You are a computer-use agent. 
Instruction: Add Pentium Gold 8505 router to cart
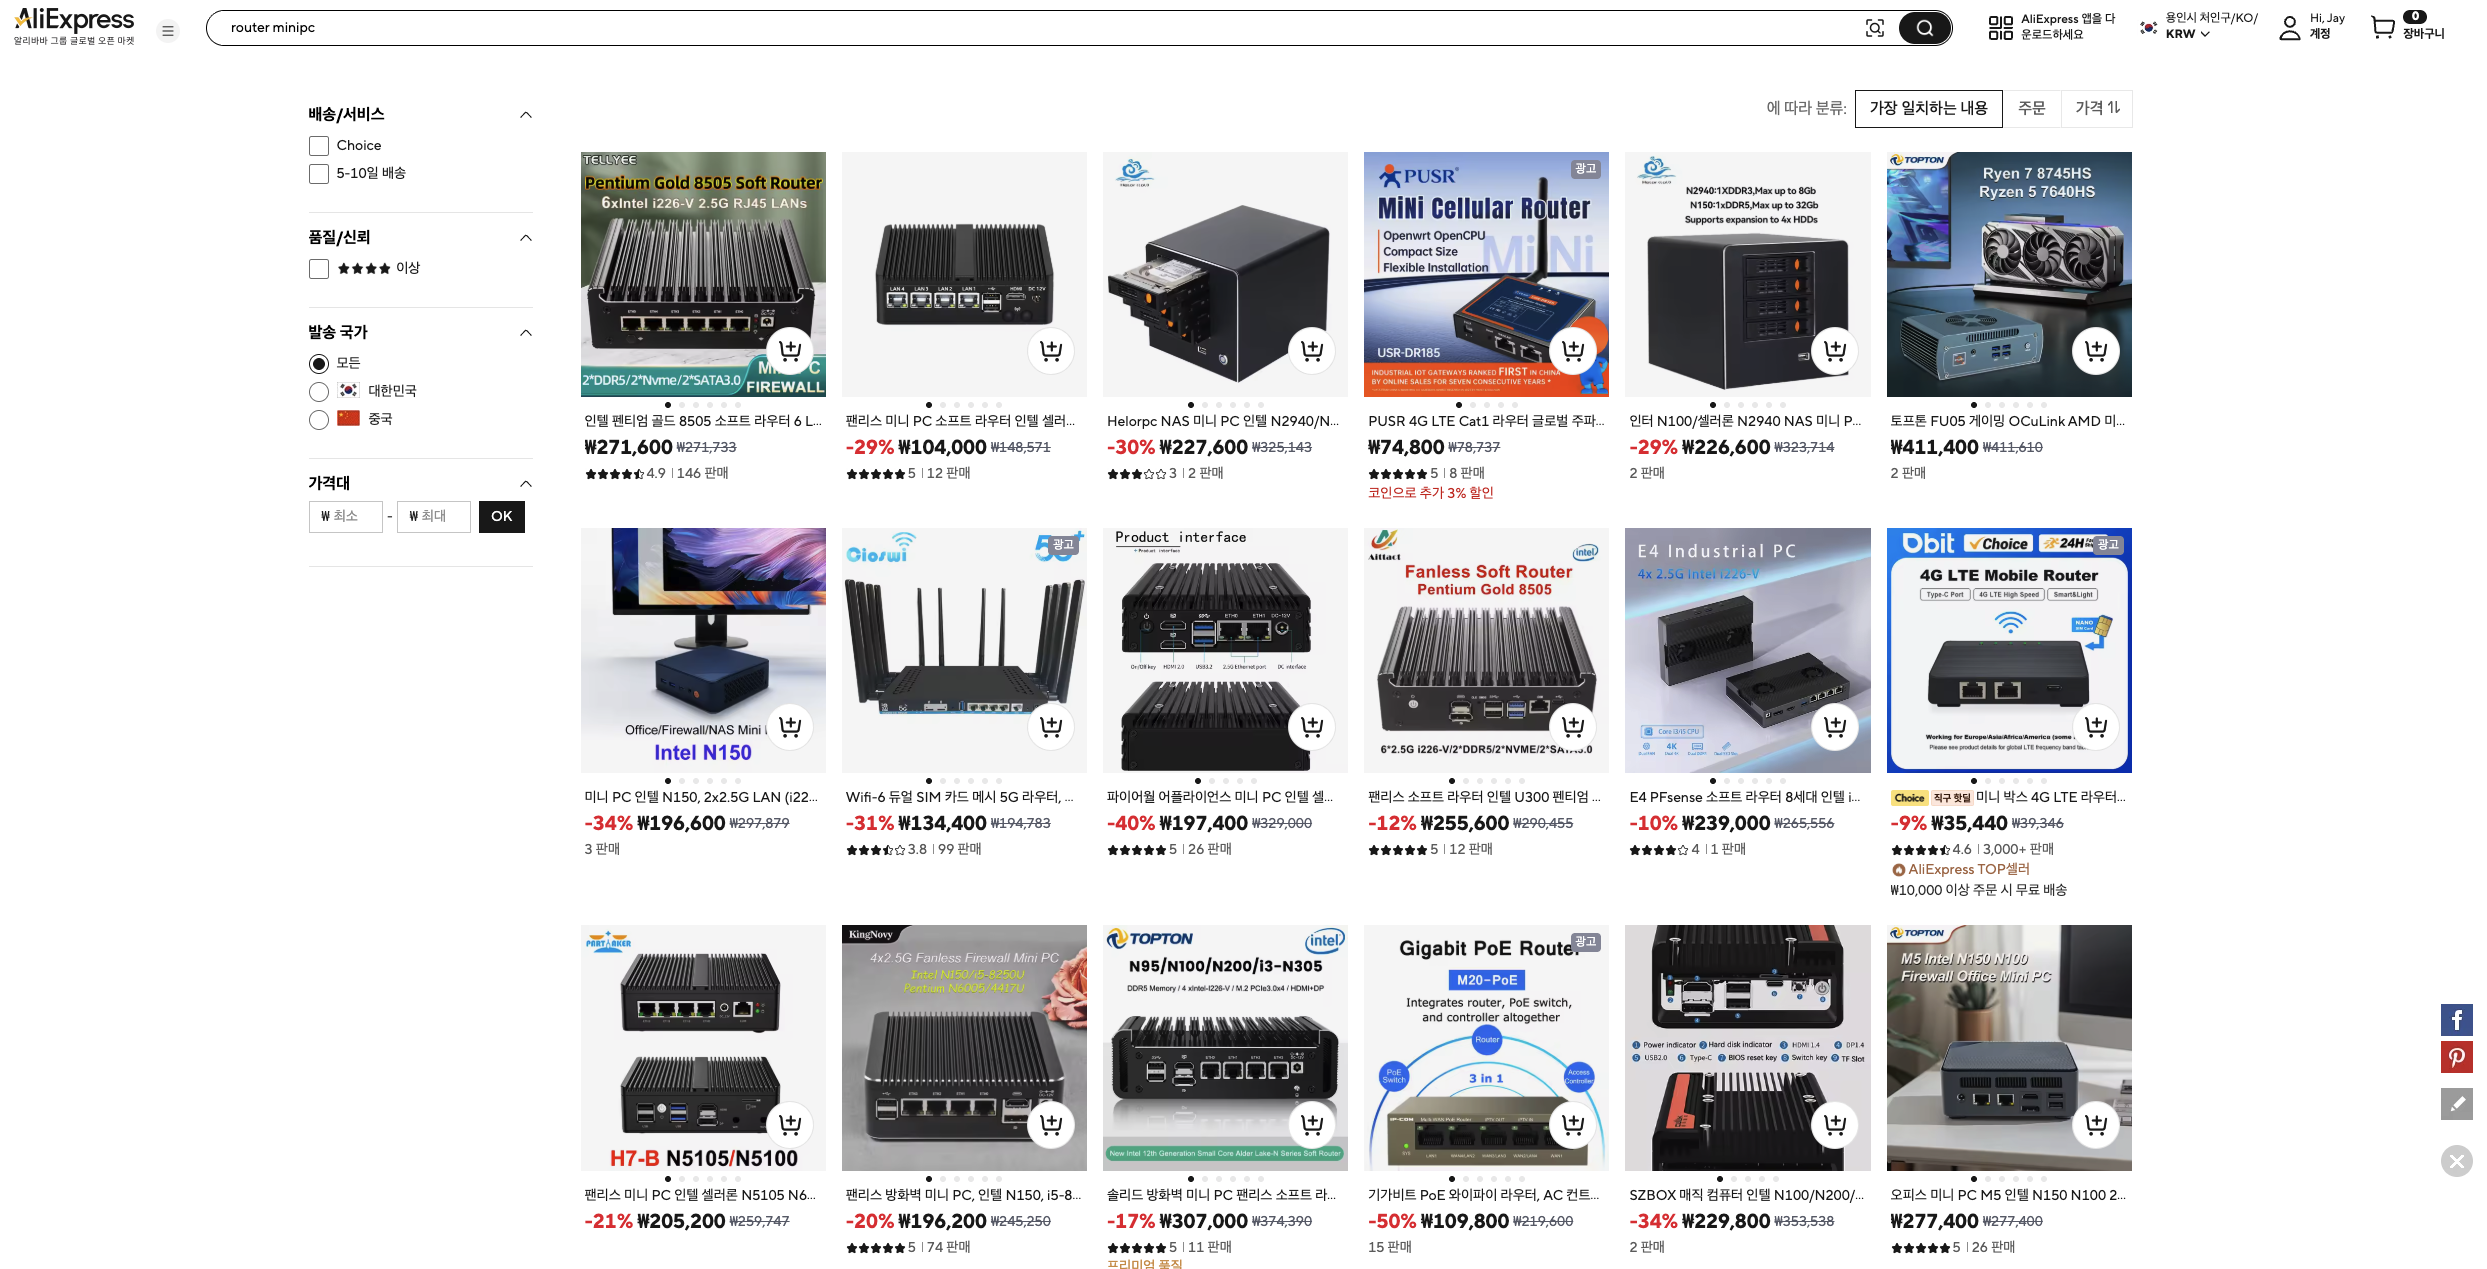[790, 350]
